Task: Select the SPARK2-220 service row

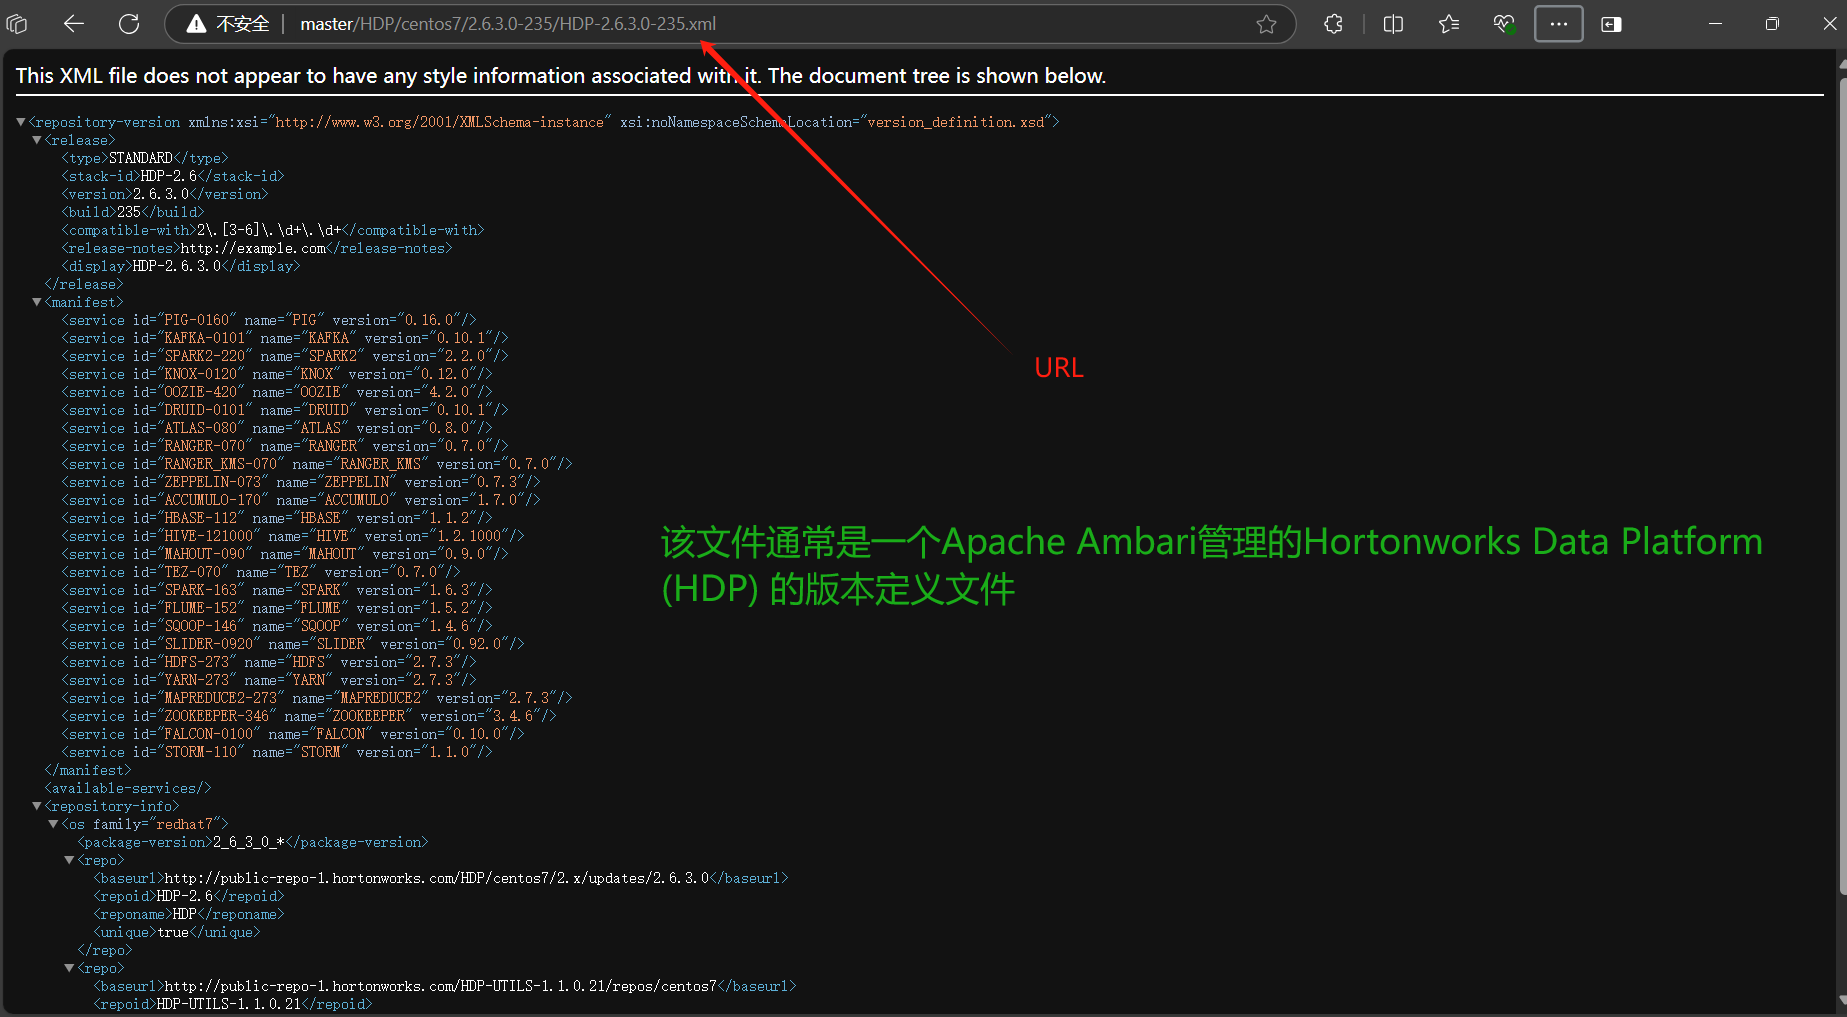Action: [285, 356]
